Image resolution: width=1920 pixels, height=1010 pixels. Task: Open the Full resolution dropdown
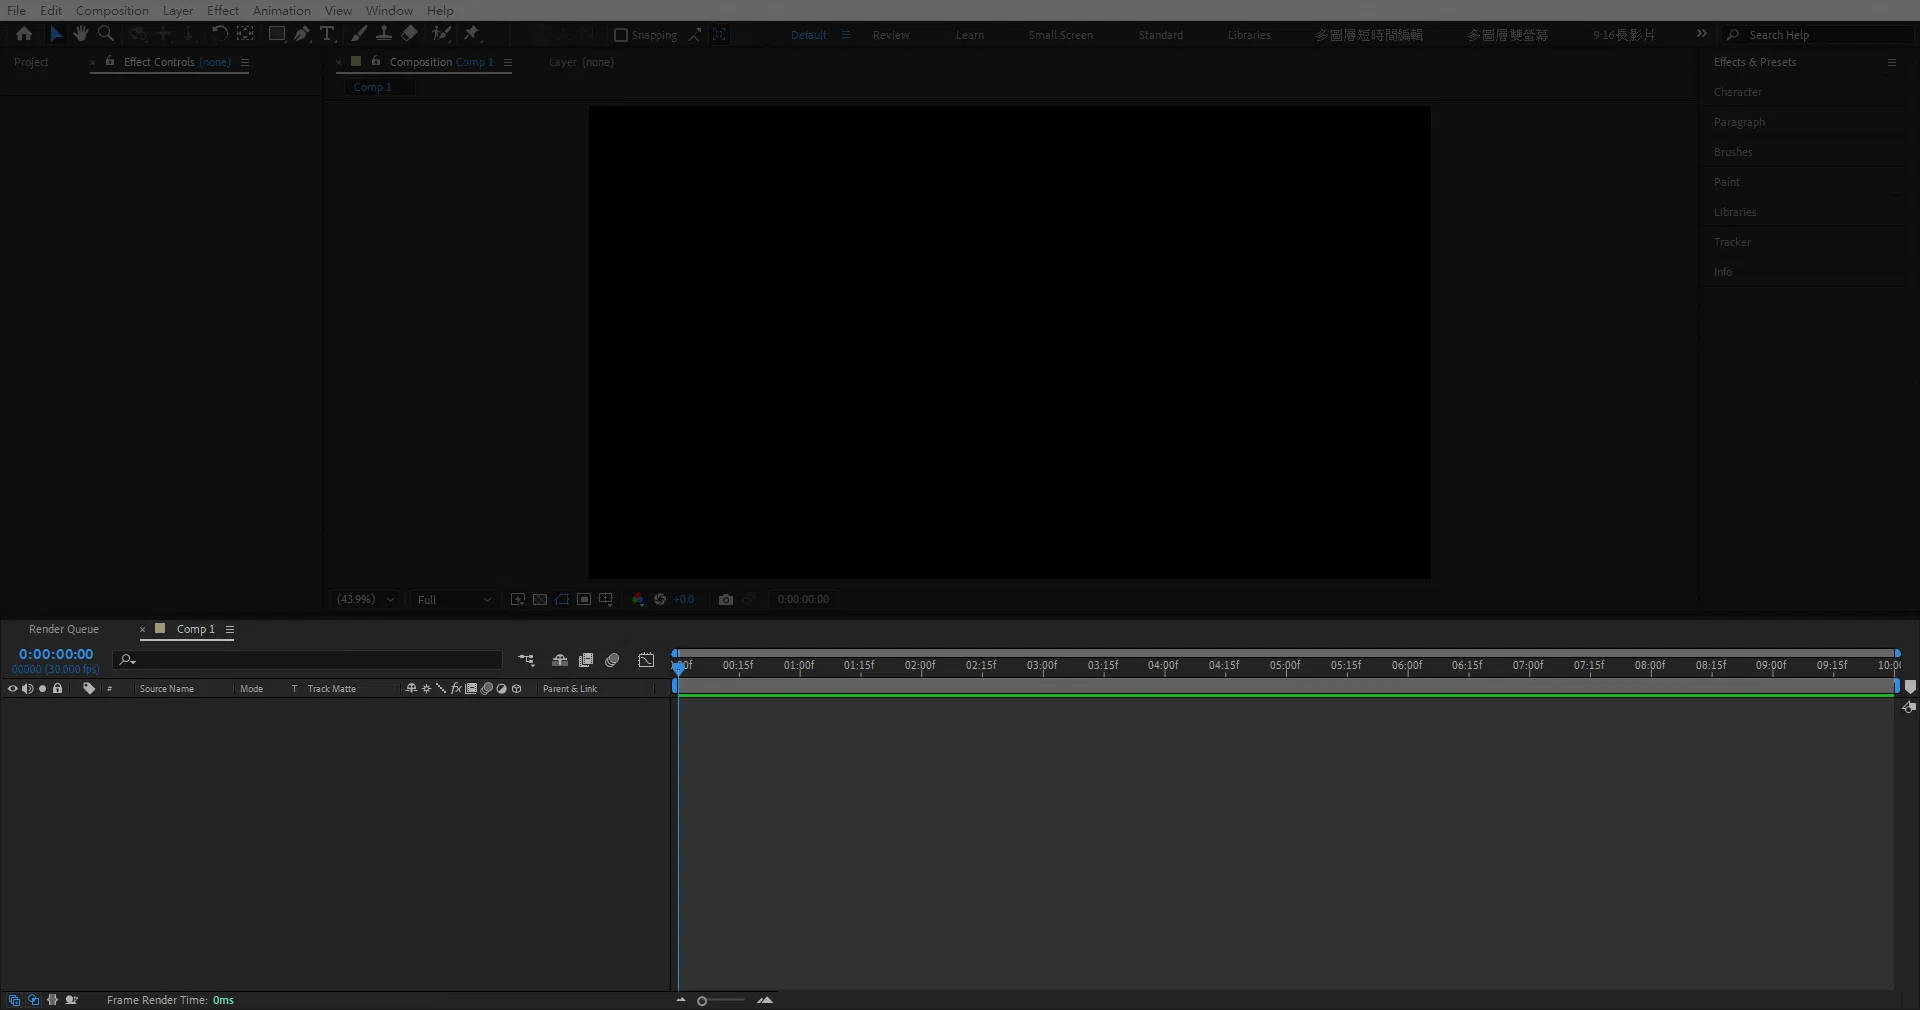coord(455,600)
